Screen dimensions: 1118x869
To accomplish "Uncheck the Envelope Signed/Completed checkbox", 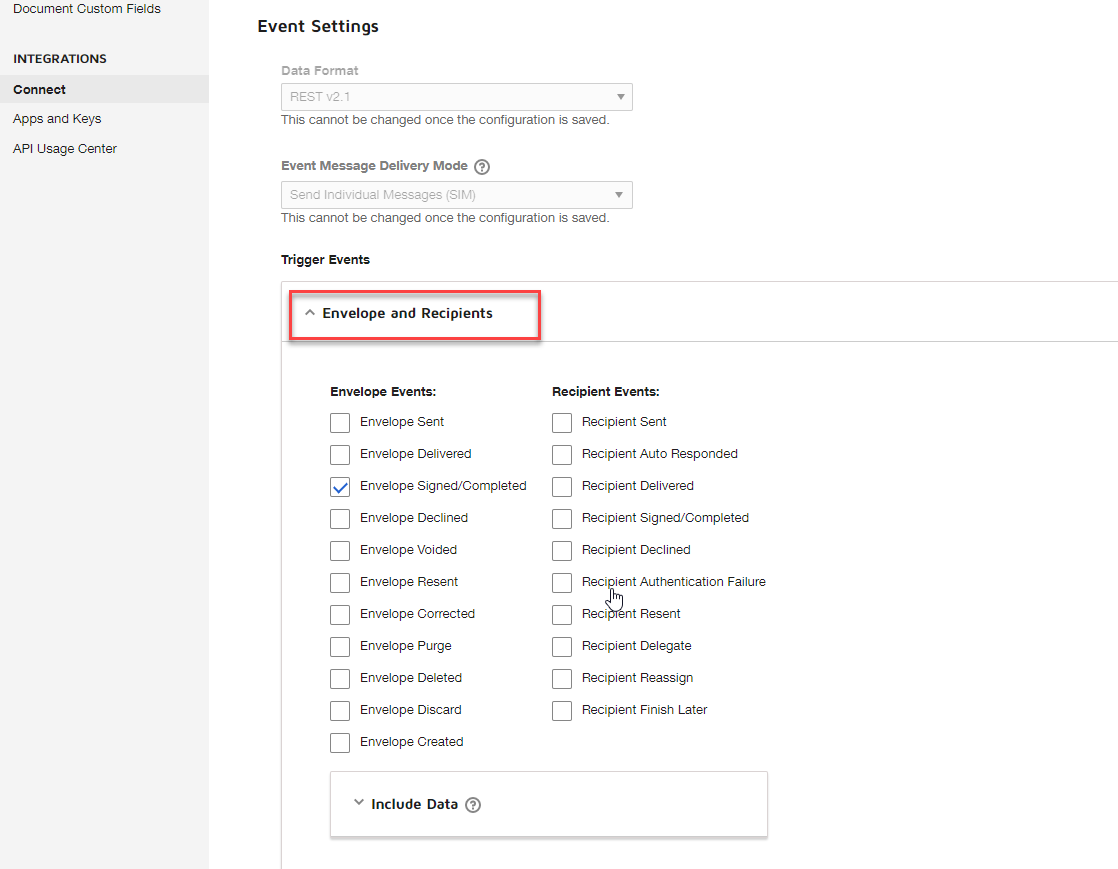I will tap(340, 487).
